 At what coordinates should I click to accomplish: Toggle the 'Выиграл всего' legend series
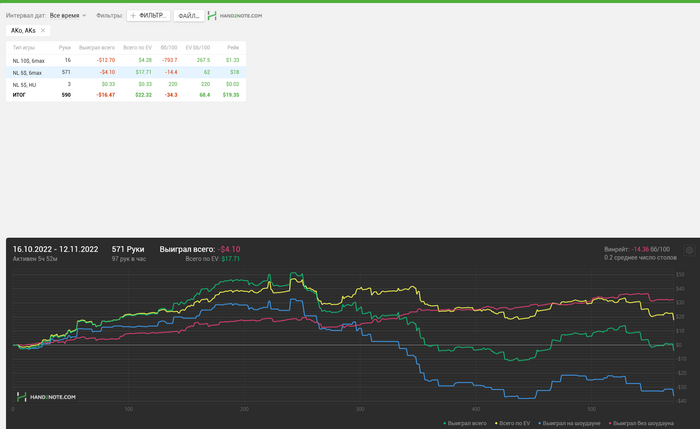(x=465, y=423)
